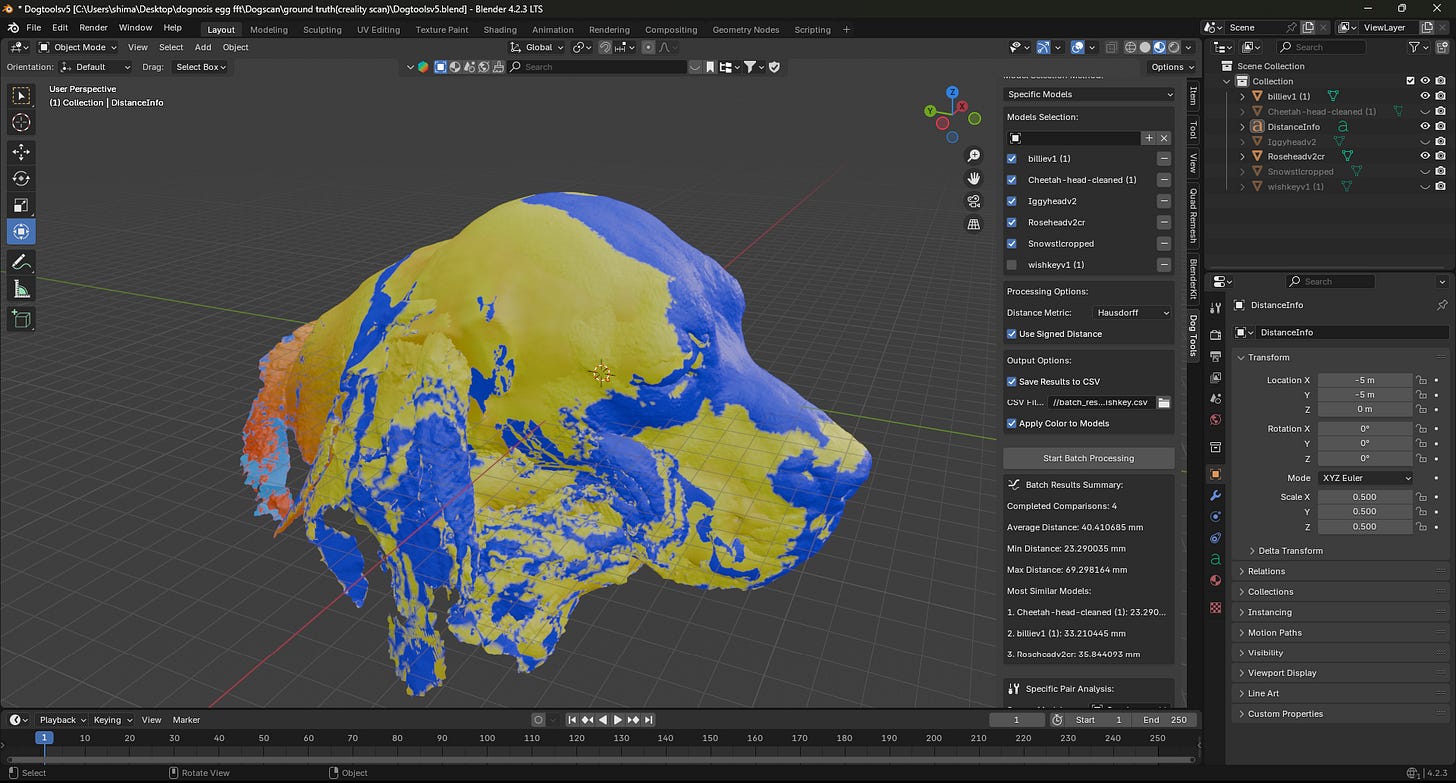Image resolution: width=1456 pixels, height=783 pixels.
Task: Select the Measure ruler tool
Action: point(21,290)
